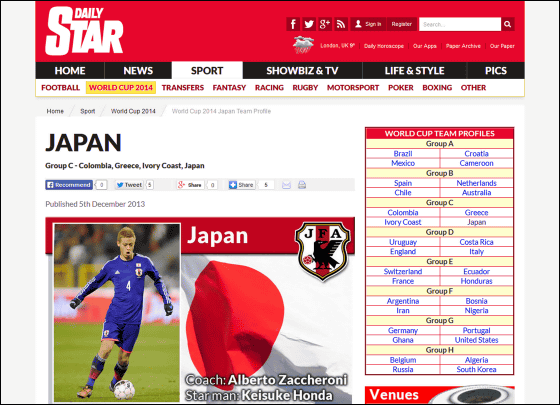560x405 pixels.
Task: Click the JFA crest badge
Action: [x=323, y=251]
